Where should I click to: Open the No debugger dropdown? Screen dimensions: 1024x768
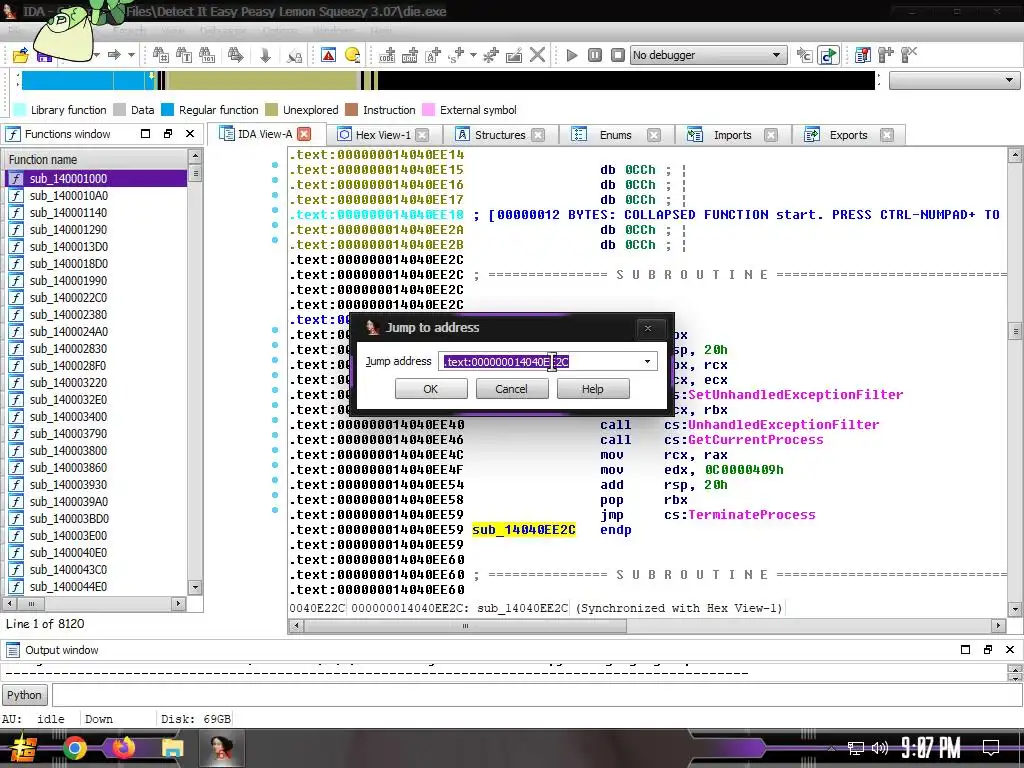click(x=707, y=55)
